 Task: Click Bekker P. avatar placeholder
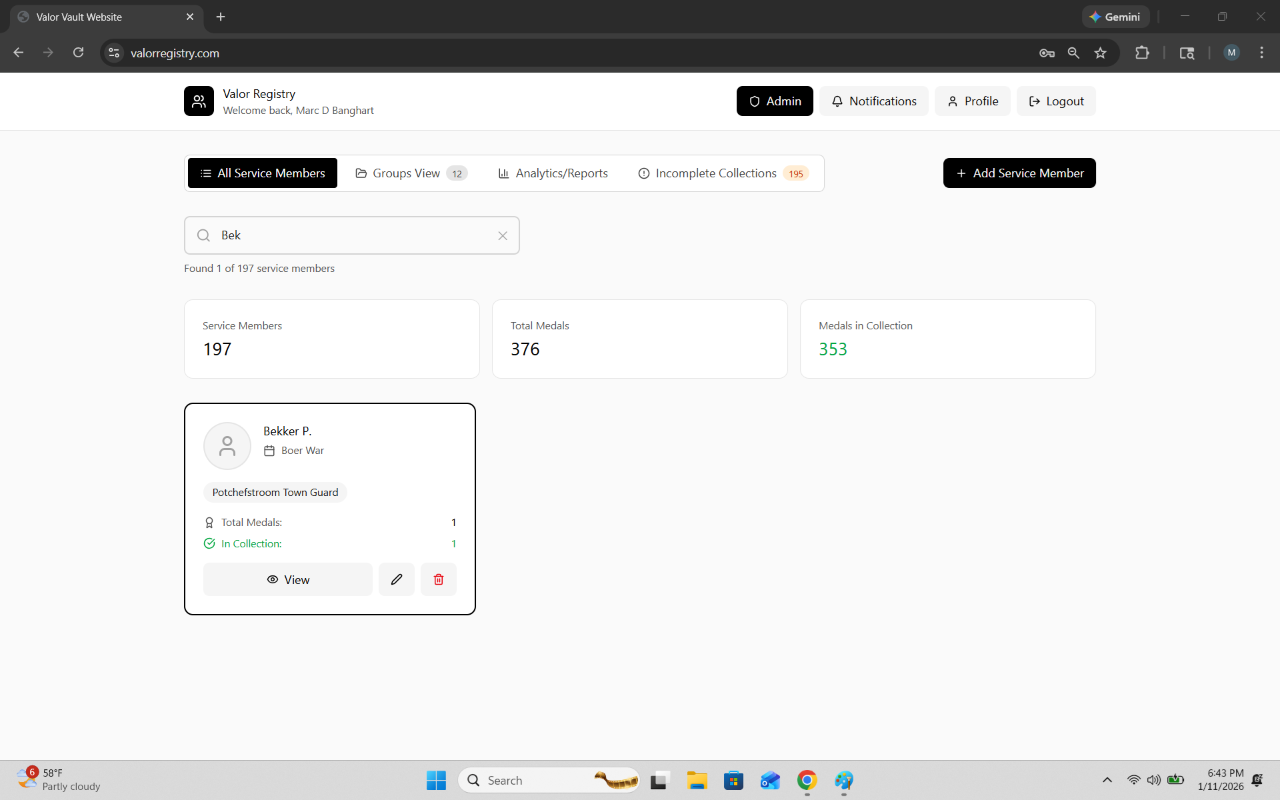tap(227, 446)
